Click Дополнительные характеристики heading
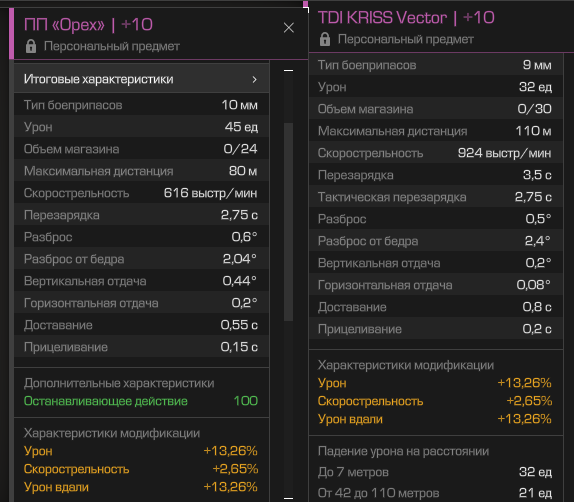 click(119, 383)
